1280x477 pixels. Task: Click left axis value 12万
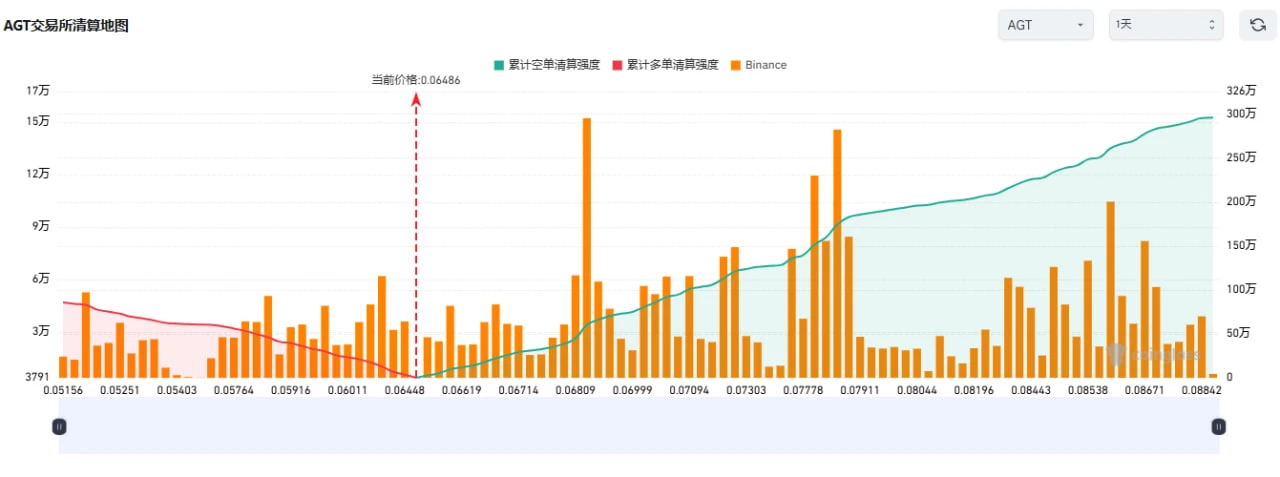point(38,174)
